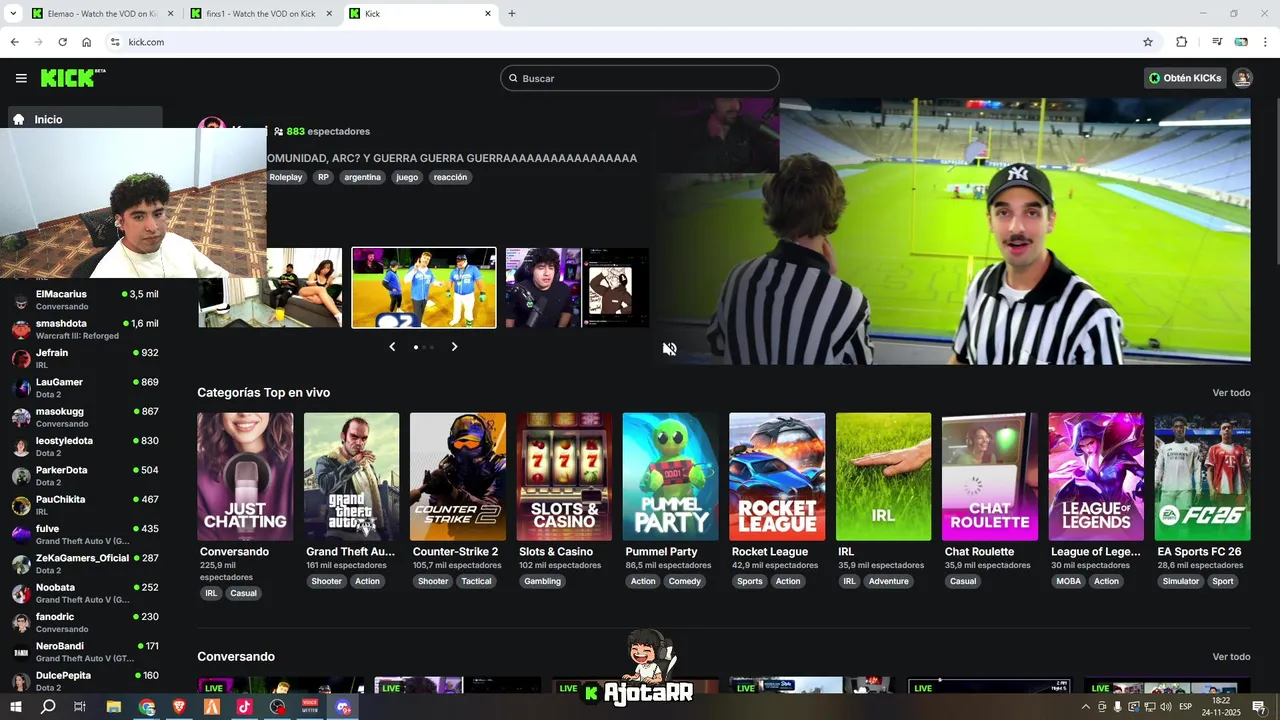Open the Windows Start menu
Image resolution: width=1280 pixels, height=720 pixels.
pos(15,707)
